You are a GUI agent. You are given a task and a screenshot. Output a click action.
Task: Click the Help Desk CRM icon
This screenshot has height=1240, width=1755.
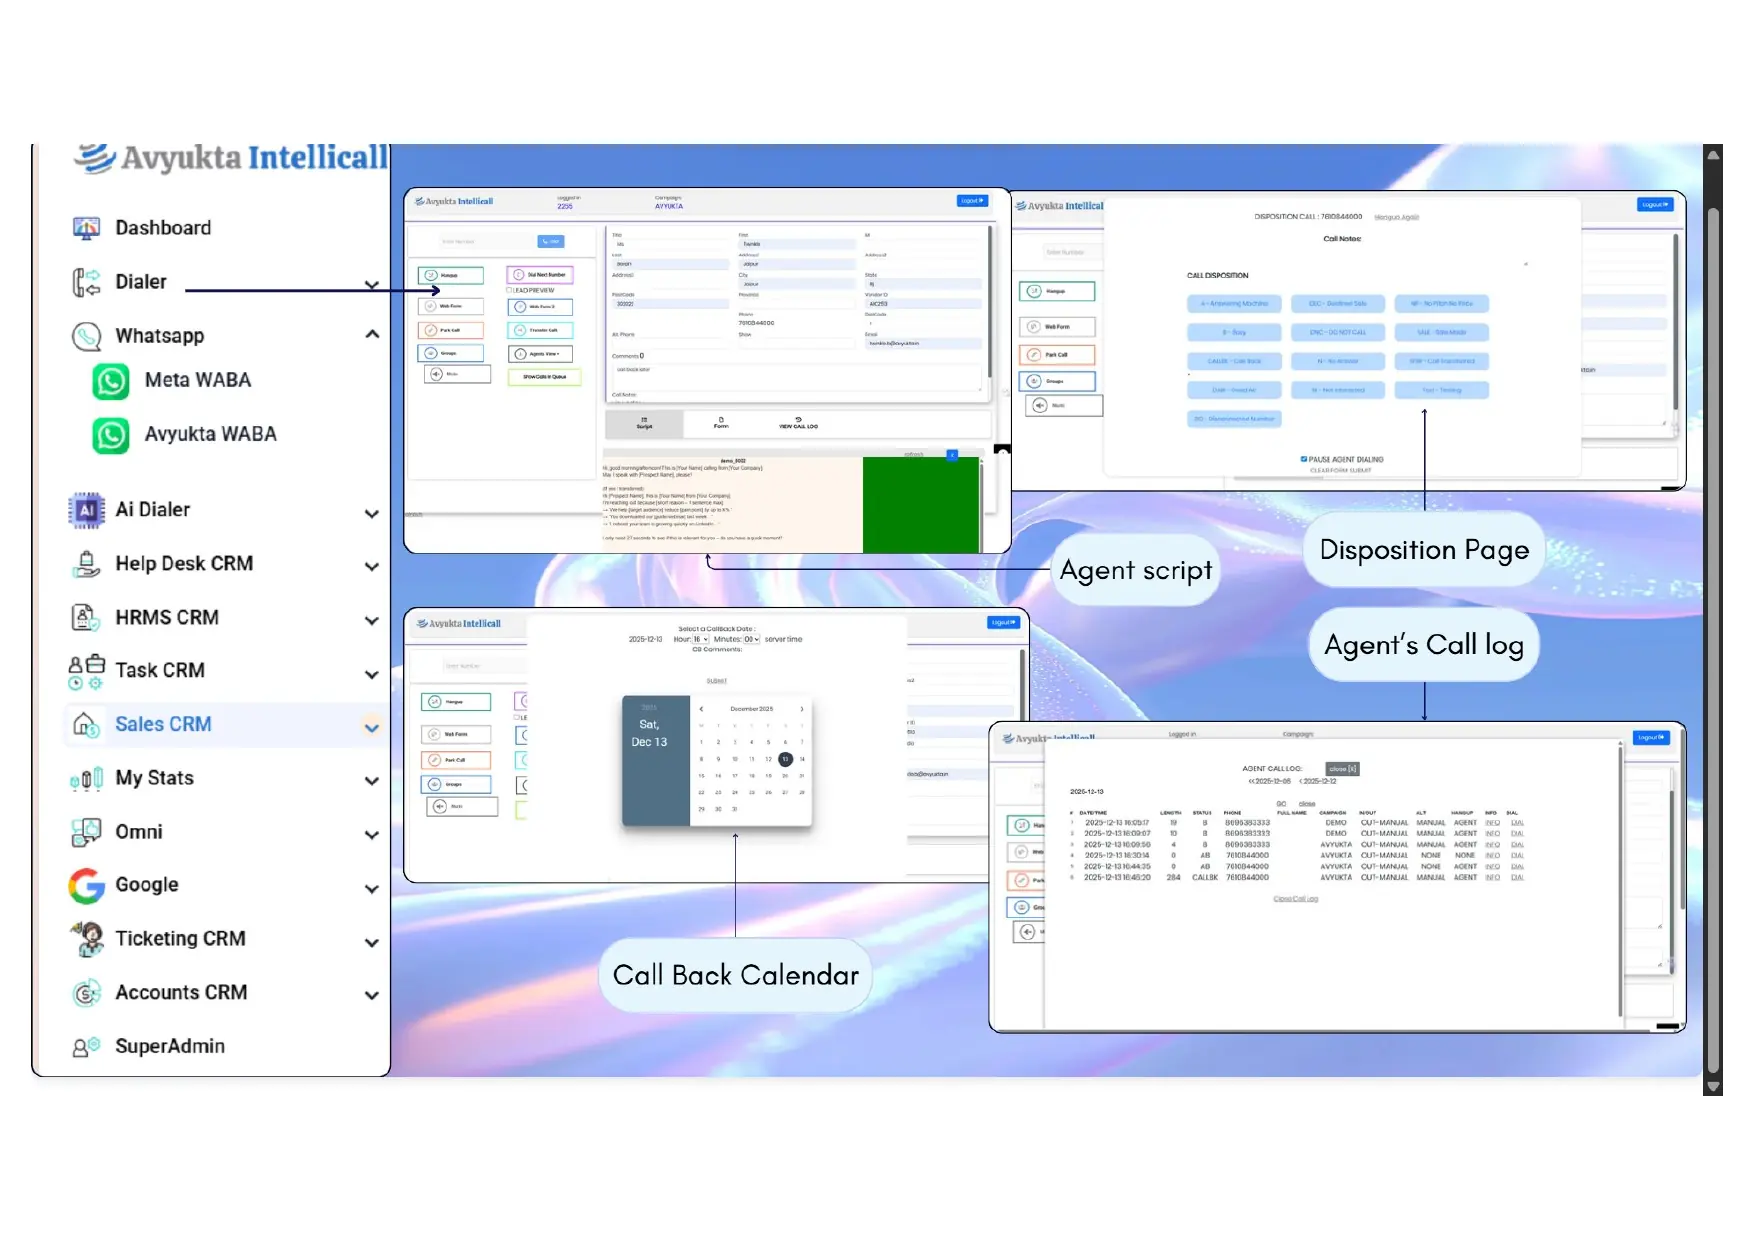point(86,564)
